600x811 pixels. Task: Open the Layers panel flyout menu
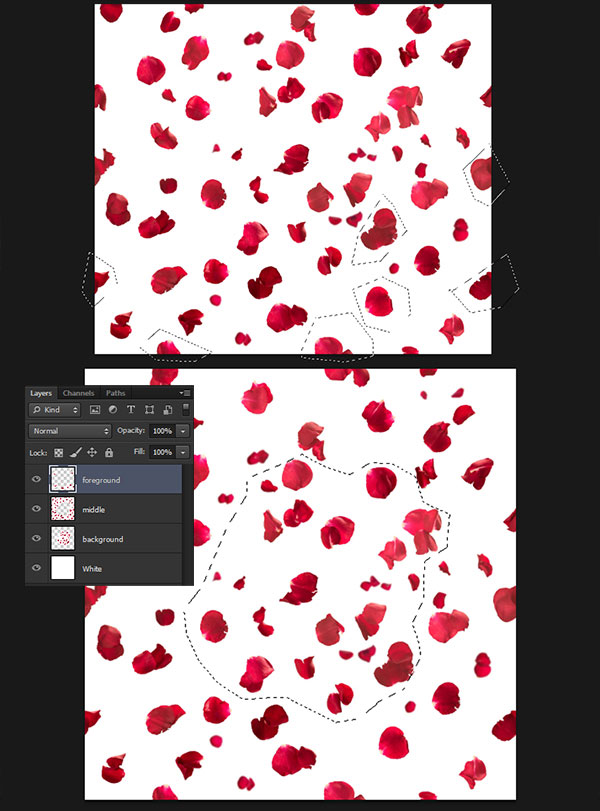point(185,393)
